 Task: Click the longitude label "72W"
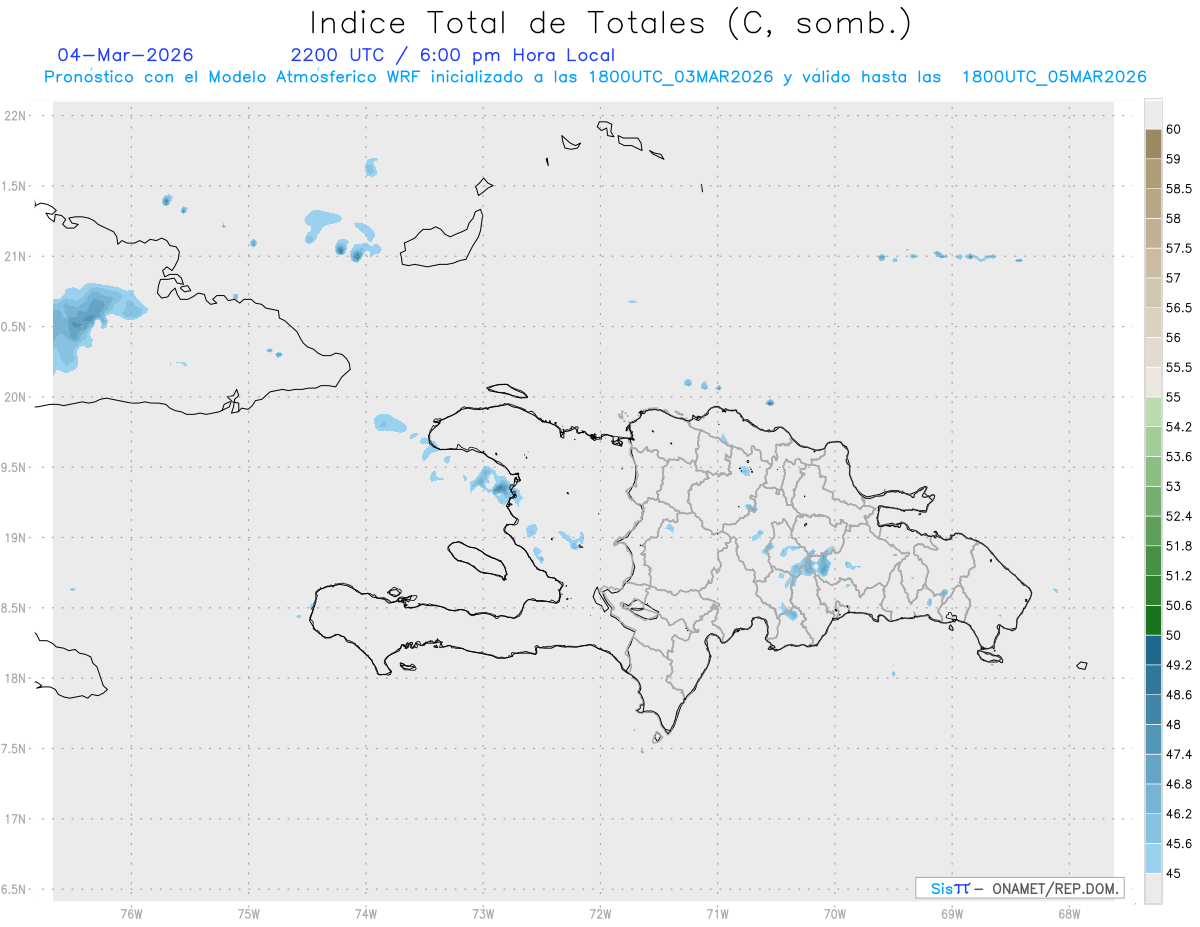coord(600,913)
